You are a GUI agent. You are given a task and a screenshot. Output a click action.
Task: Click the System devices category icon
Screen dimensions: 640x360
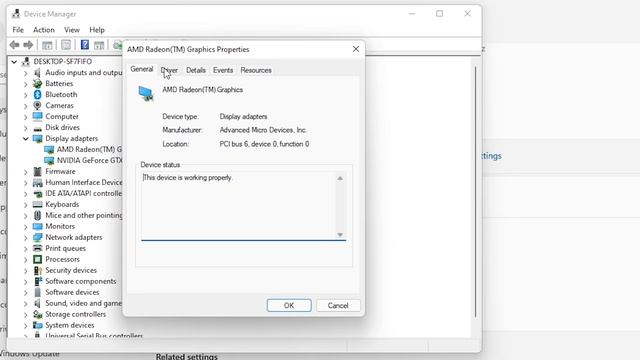tap(38, 325)
